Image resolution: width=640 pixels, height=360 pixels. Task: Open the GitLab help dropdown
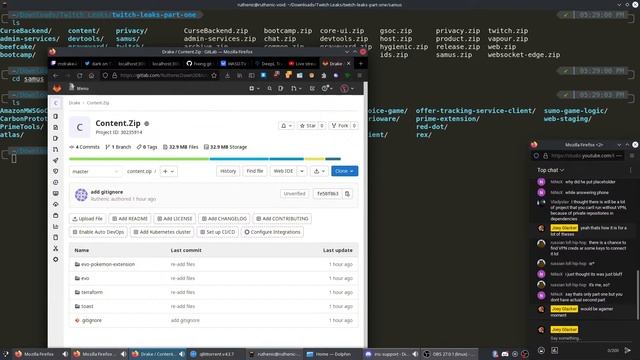coord(327,88)
